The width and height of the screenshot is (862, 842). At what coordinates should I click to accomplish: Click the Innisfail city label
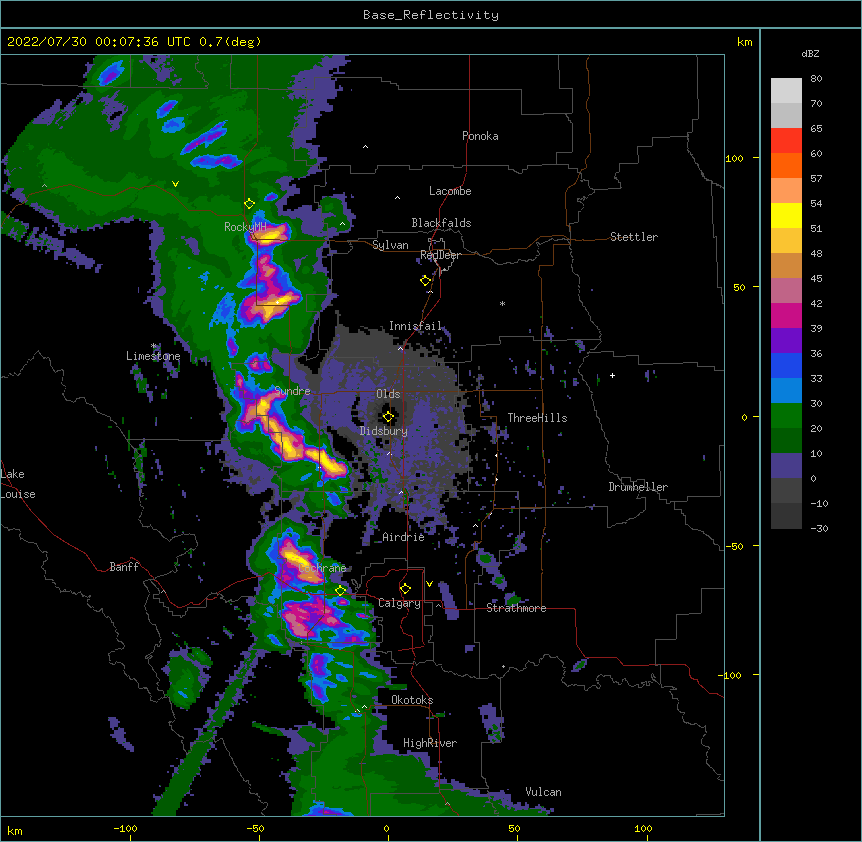pos(415,326)
